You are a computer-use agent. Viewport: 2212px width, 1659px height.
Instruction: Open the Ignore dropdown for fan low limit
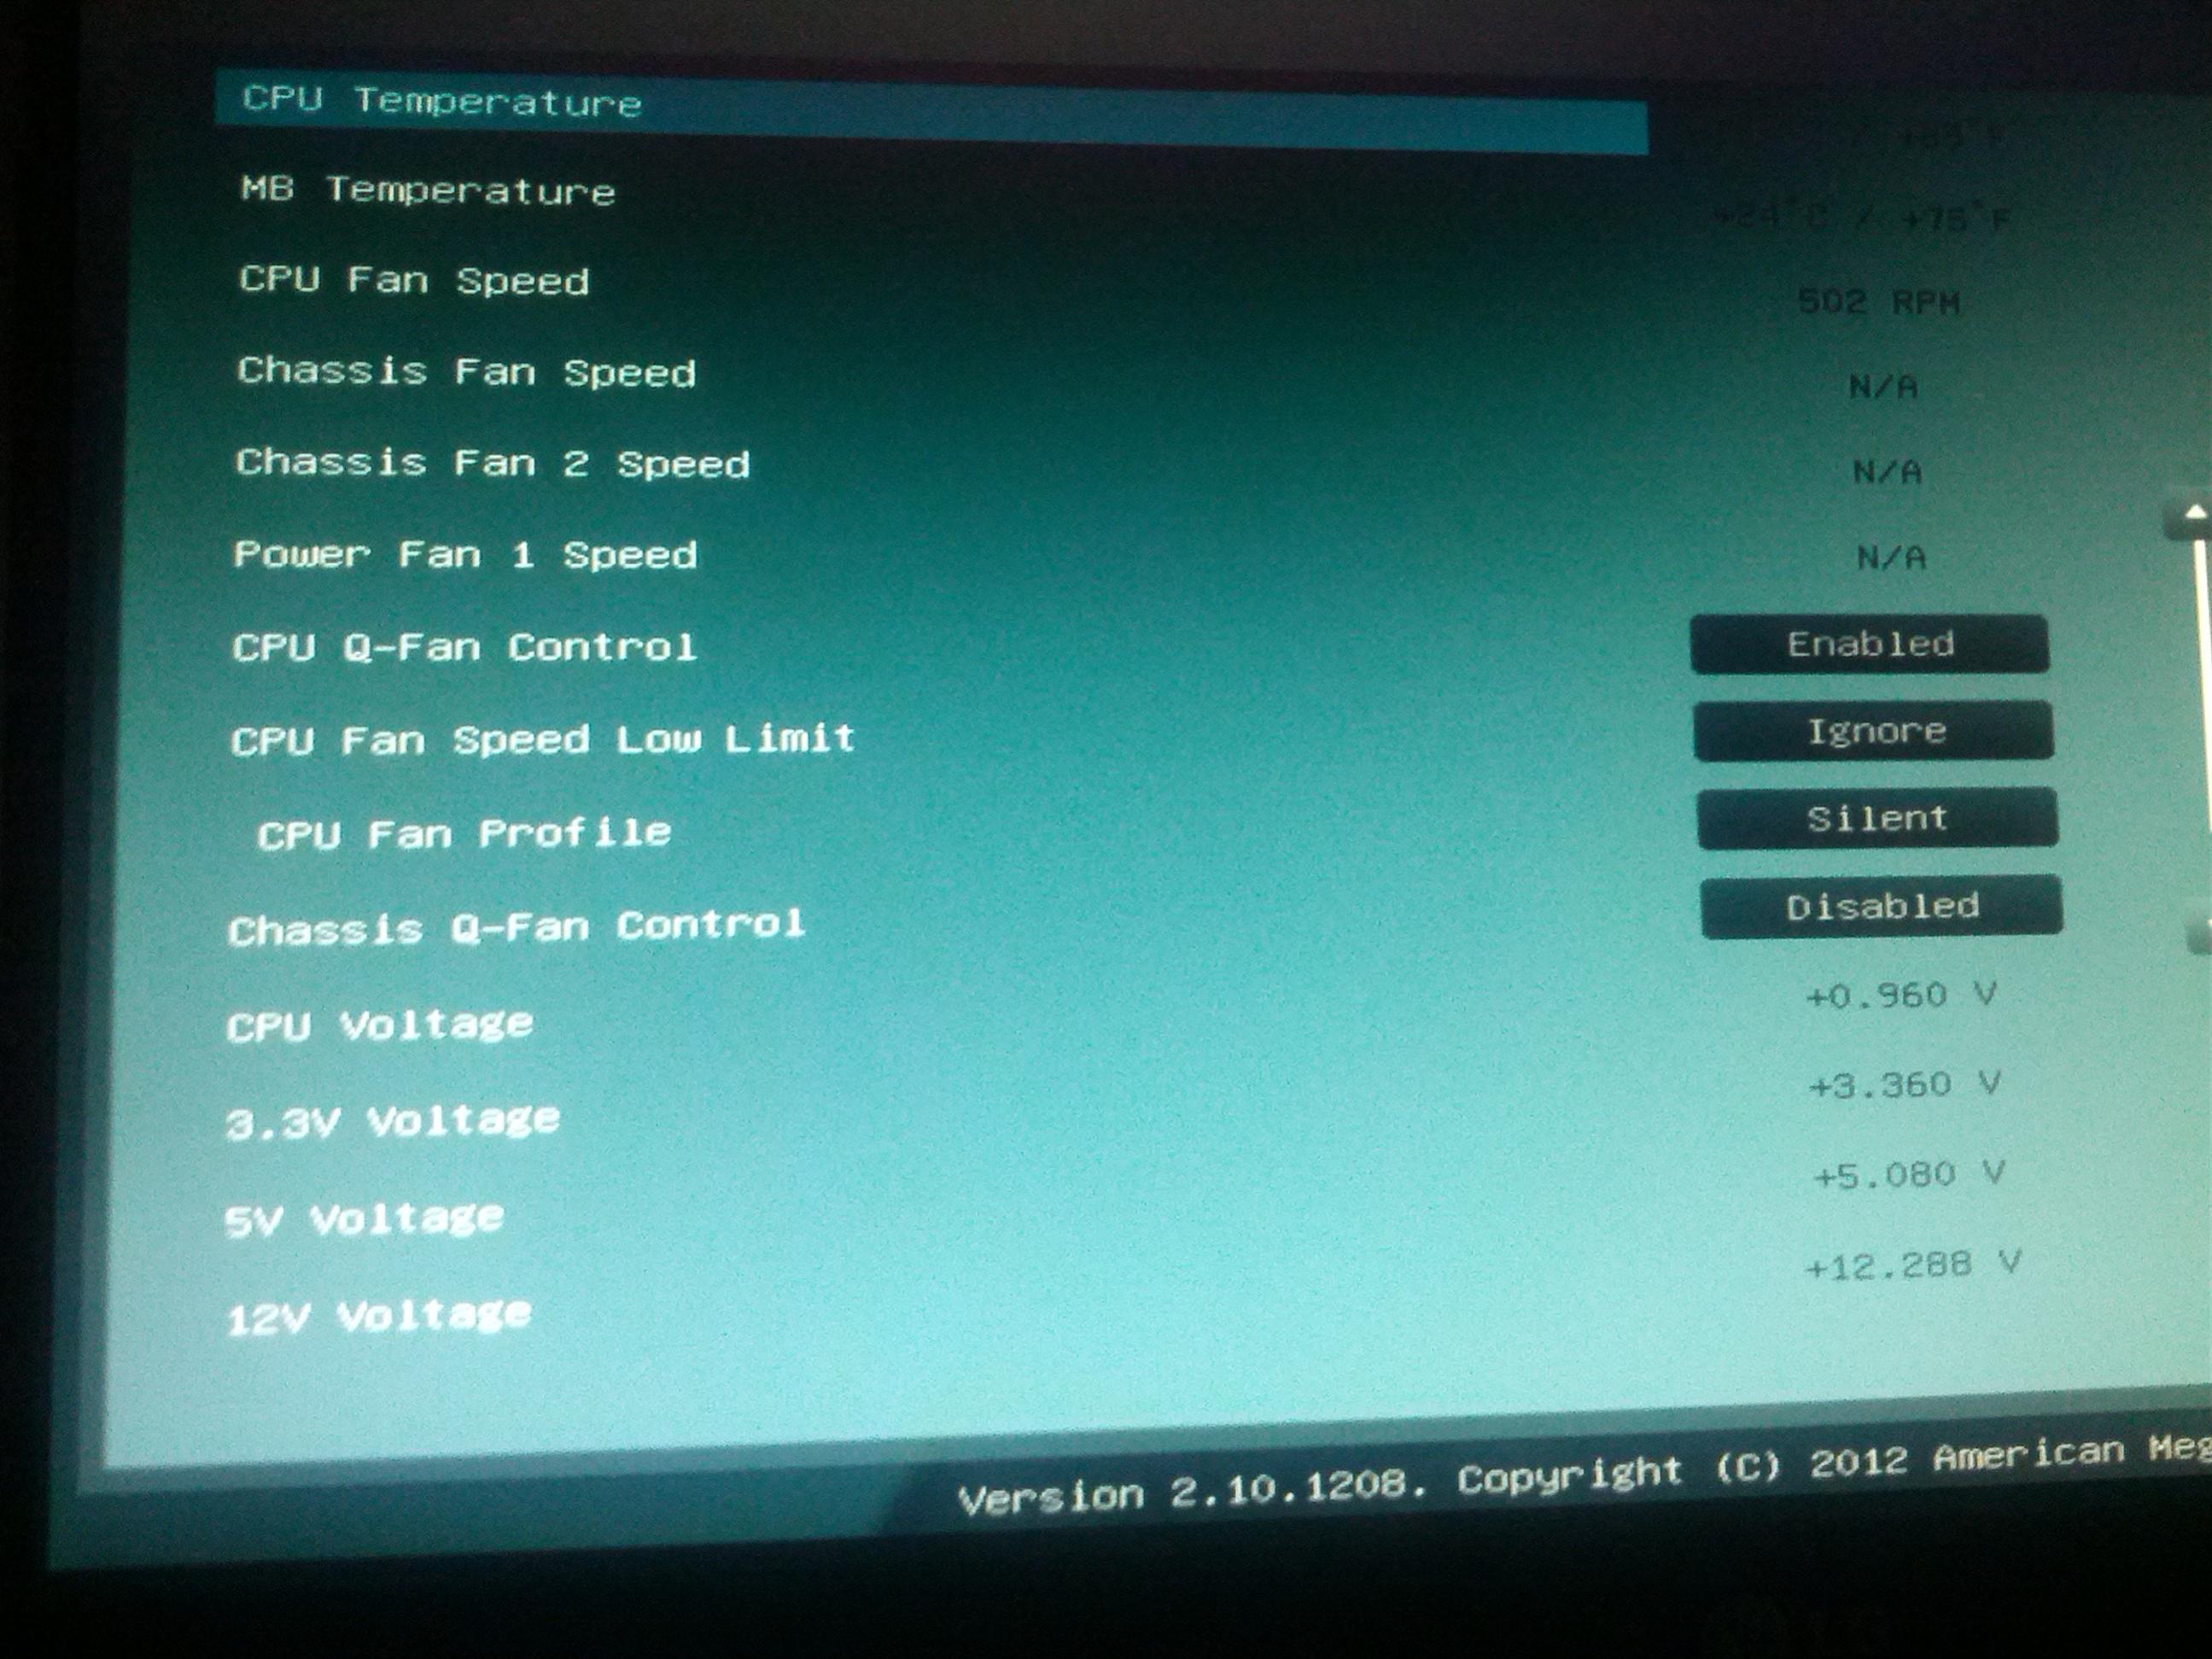[1874, 732]
